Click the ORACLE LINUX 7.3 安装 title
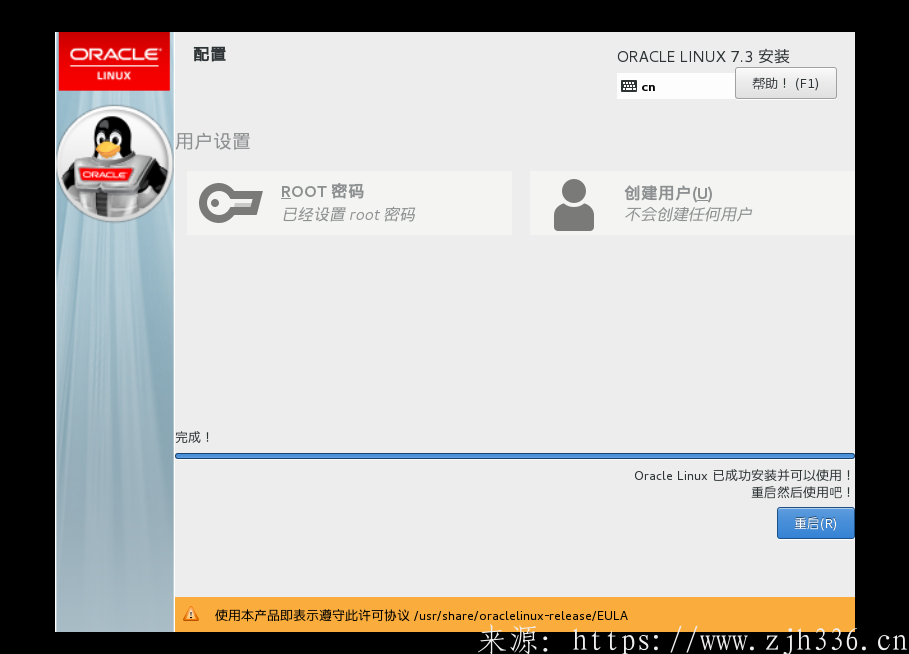909x654 pixels. tap(703, 57)
